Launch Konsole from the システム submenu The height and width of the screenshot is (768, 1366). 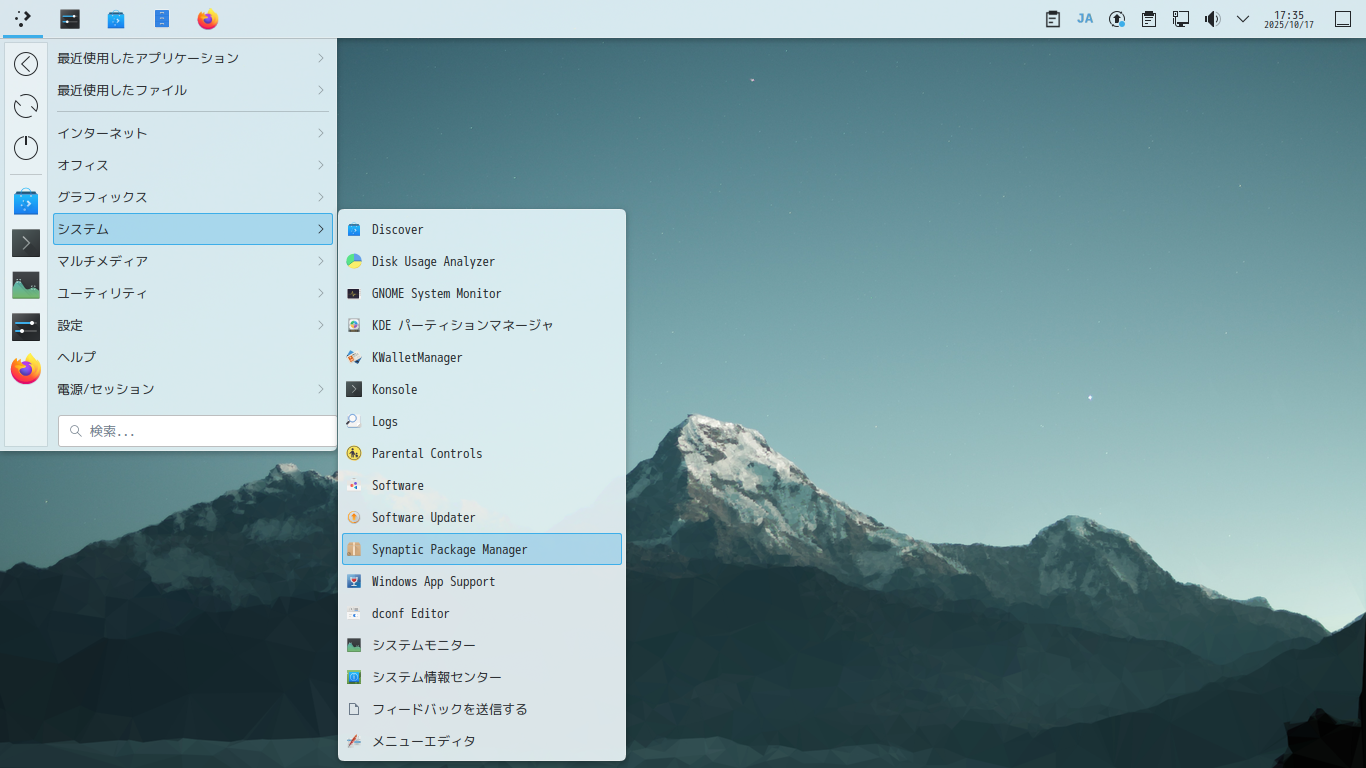tap(482, 390)
